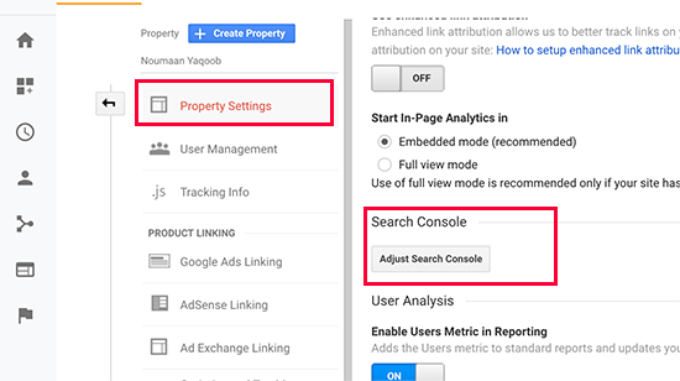The height and width of the screenshot is (381, 680).
Task: Expand the Tracking Info section
Action: click(x=240, y=192)
